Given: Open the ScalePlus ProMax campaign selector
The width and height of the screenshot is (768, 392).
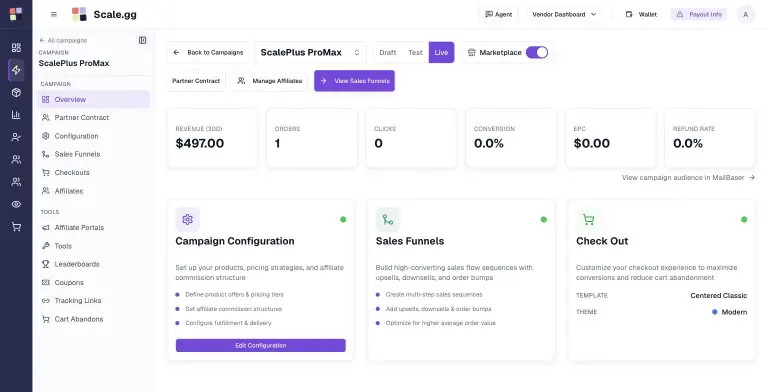Looking at the screenshot, I should (310, 52).
